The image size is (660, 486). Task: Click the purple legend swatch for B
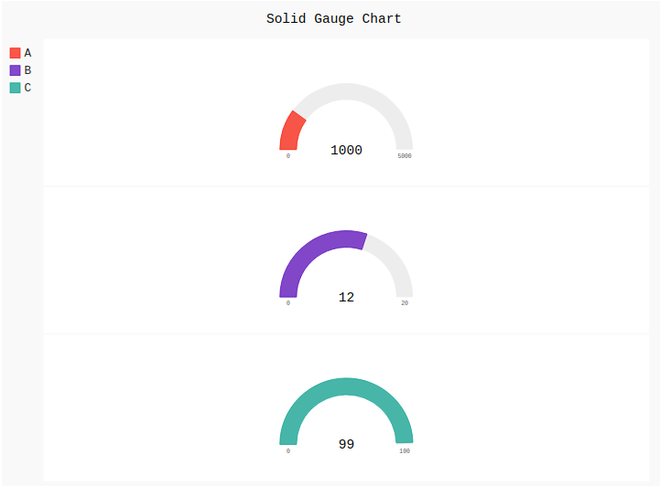click(x=15, y=70)
